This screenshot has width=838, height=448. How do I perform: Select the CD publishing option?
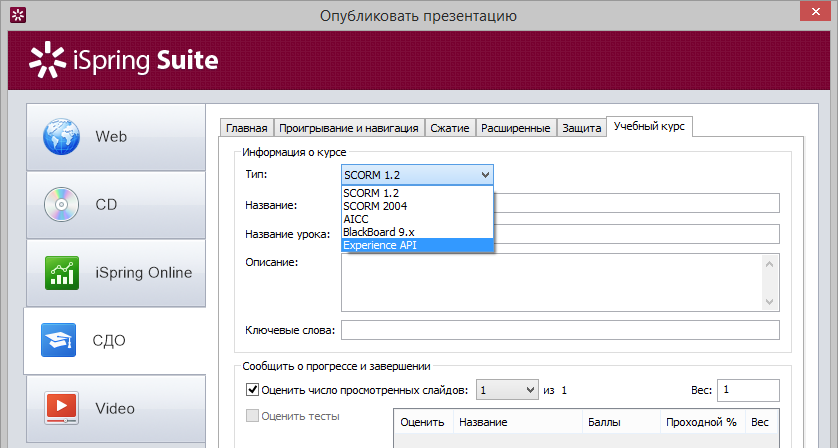116,205
